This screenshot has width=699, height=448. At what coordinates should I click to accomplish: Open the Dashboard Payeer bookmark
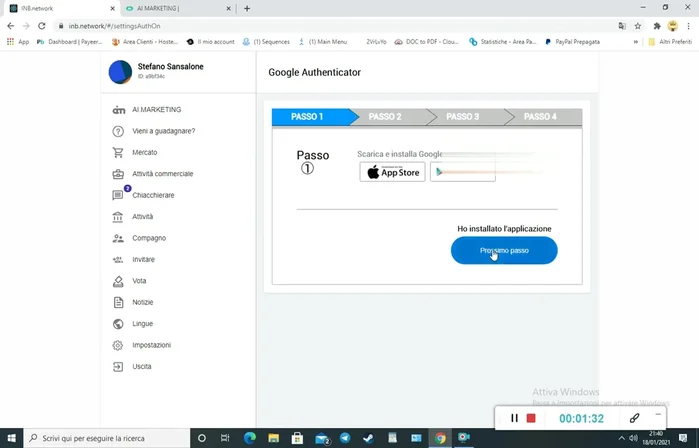(69, 42)
